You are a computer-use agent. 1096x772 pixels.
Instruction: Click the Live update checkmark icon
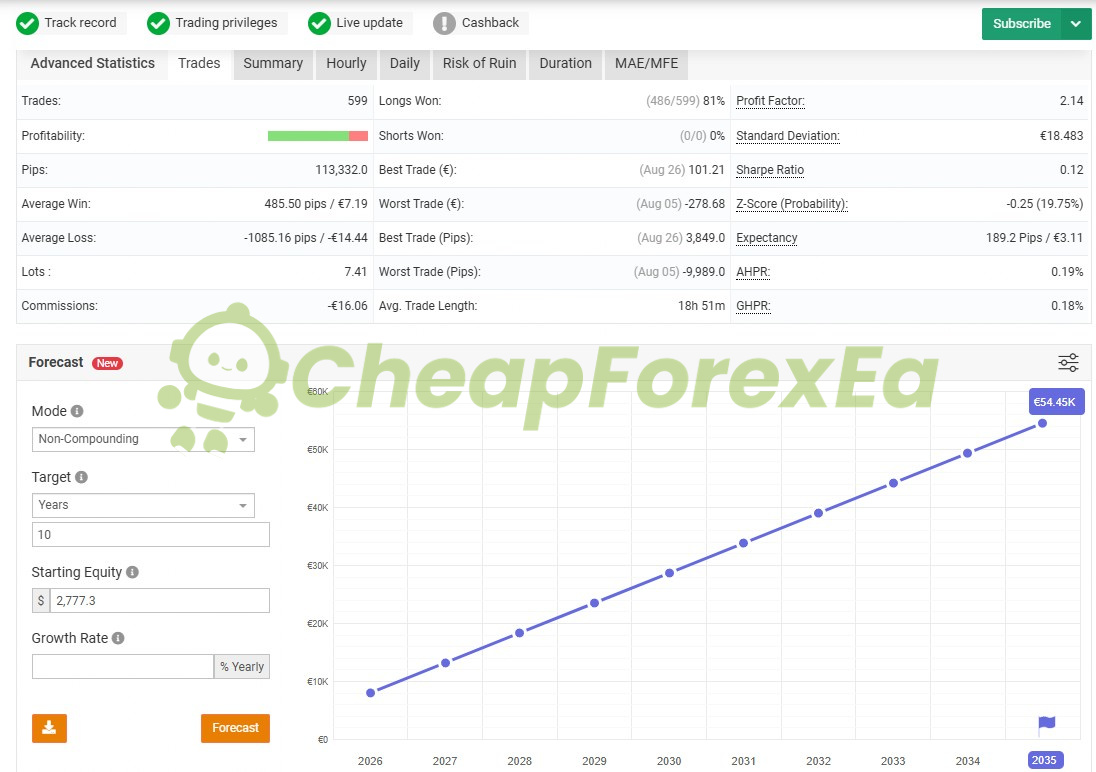click(319, 23)
